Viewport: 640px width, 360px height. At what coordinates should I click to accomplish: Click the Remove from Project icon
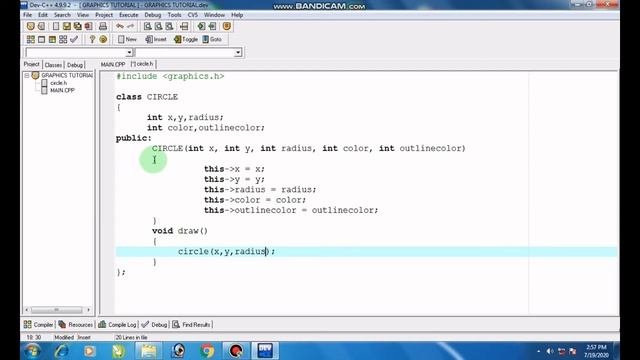212,27
